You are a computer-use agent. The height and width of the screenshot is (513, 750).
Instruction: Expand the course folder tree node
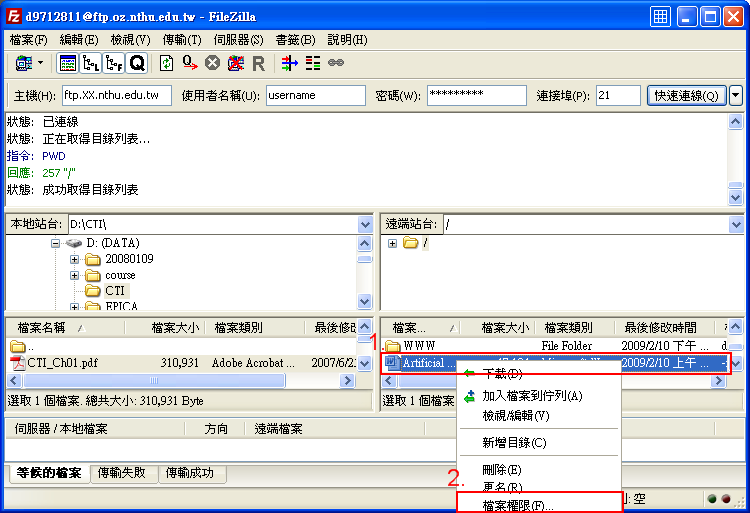click(x=75, y=275)
